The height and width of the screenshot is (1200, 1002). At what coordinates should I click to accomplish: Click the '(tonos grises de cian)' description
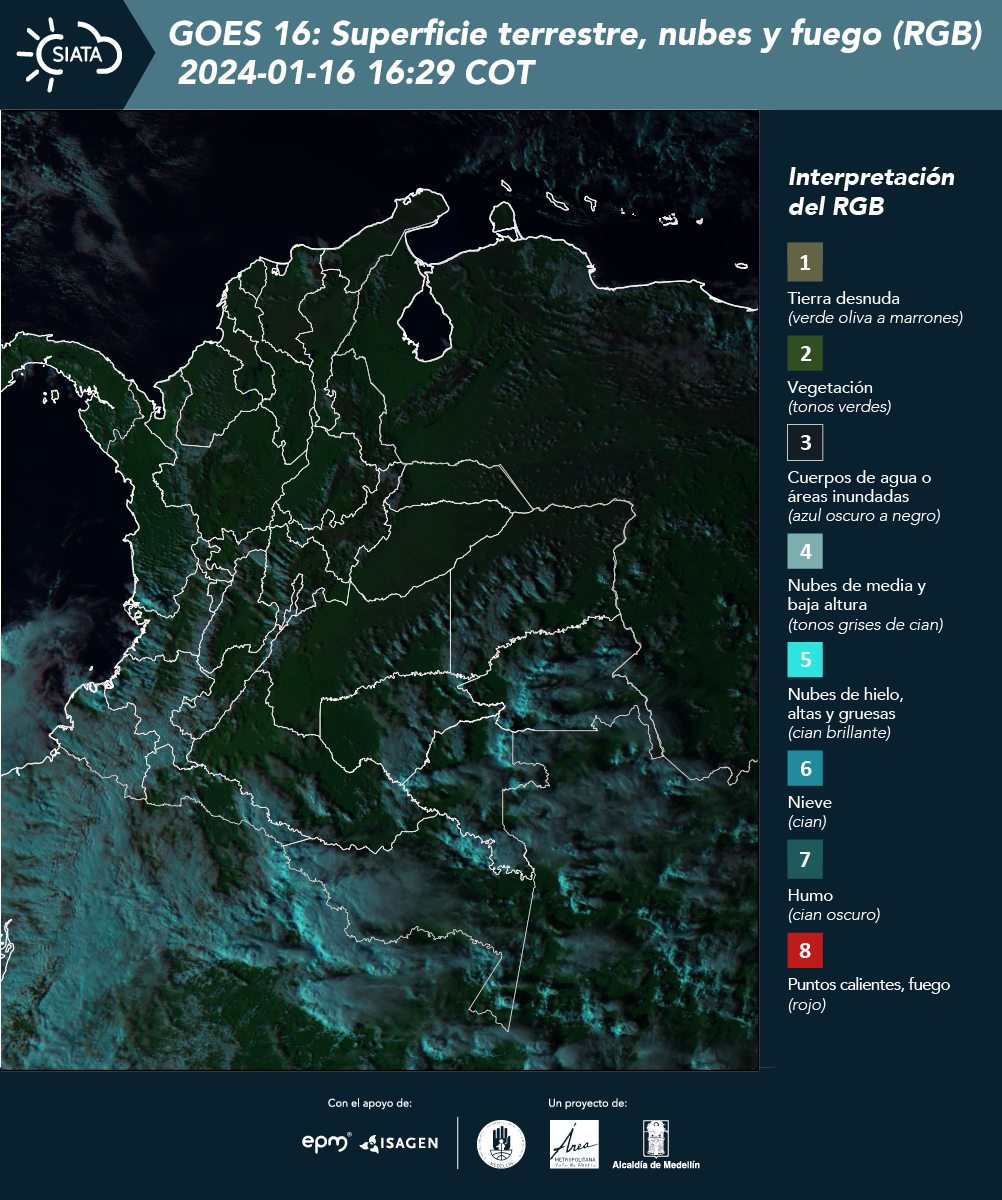(865, 625)
